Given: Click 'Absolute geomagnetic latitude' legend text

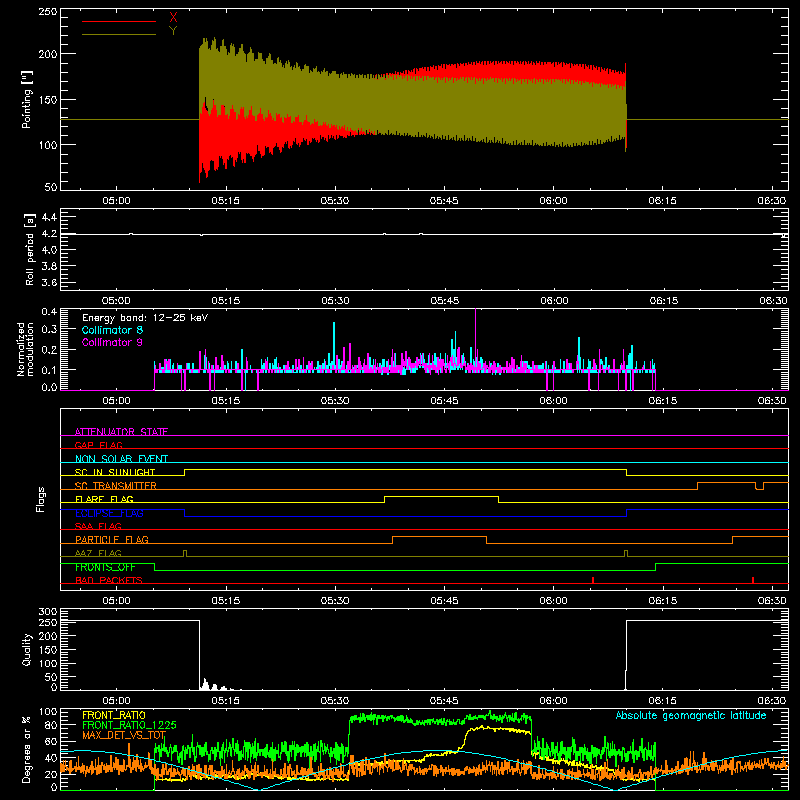Looking at the screenshot, I should click(x=691, y=716).
